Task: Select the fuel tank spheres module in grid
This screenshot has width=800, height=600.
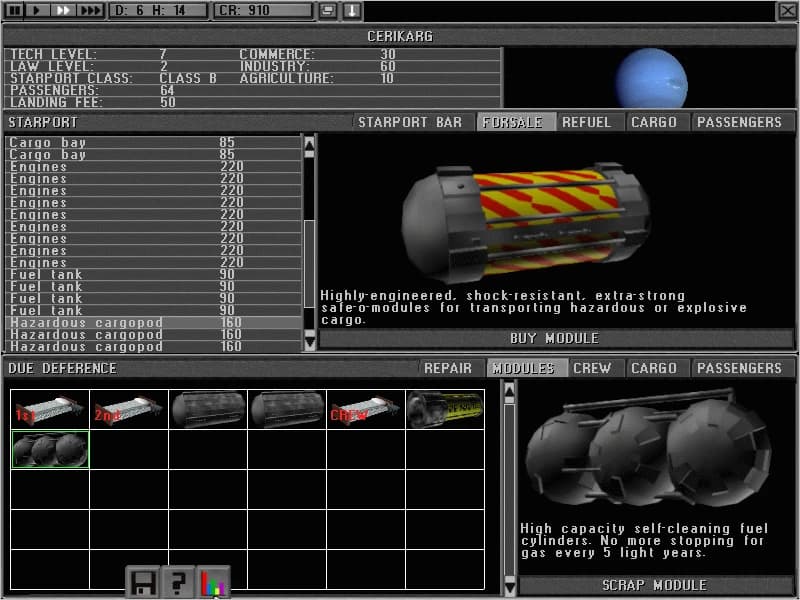Action: click(50, 449)
